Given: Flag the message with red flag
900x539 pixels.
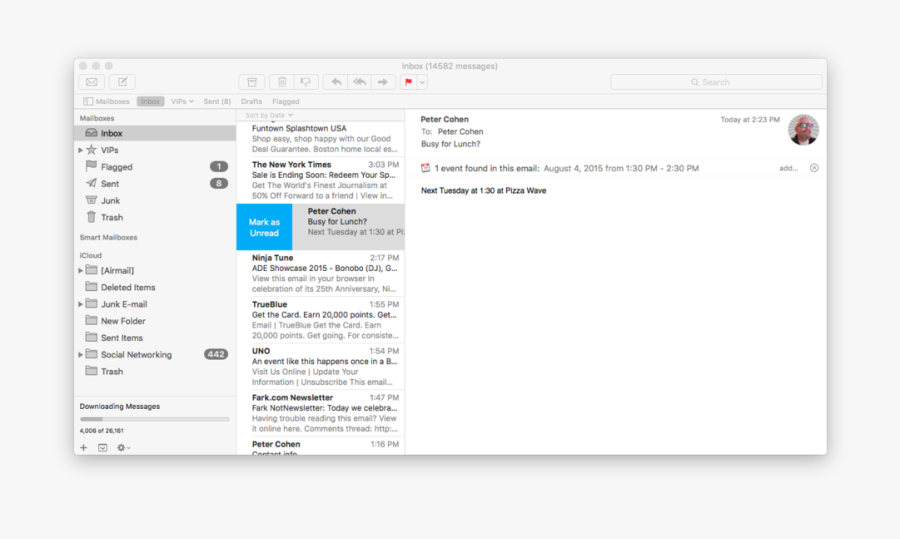Looking at the screenshot, I should pyautogui.click(x=408, y=82).
